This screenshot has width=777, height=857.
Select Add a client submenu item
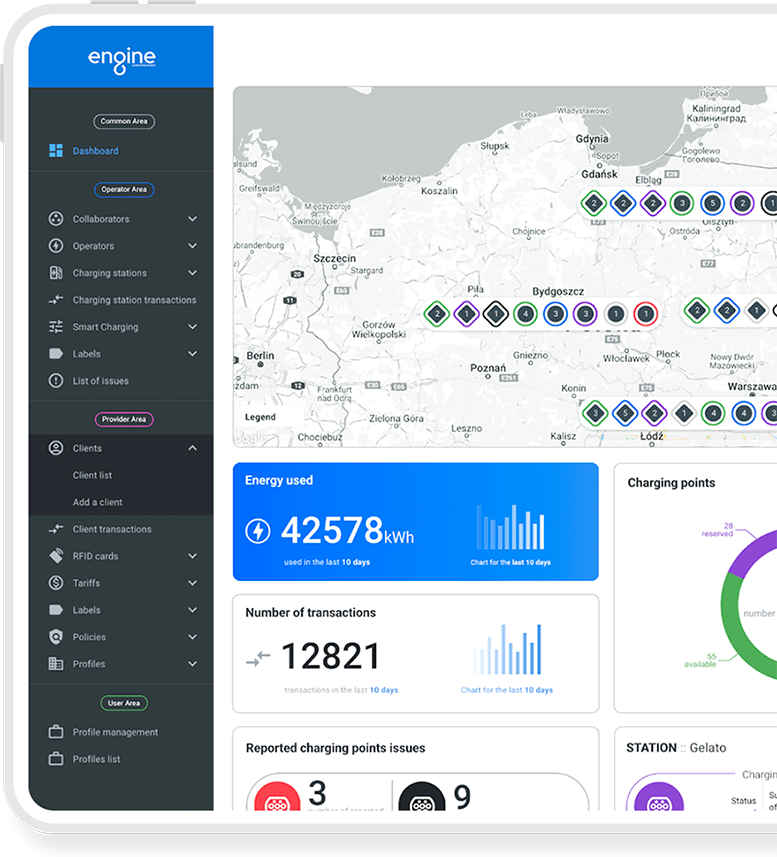(97, 503)
